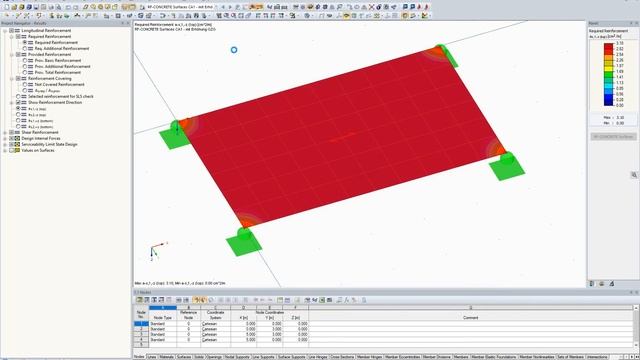Pin the results Panel on the right
Screen dimensions: 640x360
pyautogui.click(x=631, y=23)
